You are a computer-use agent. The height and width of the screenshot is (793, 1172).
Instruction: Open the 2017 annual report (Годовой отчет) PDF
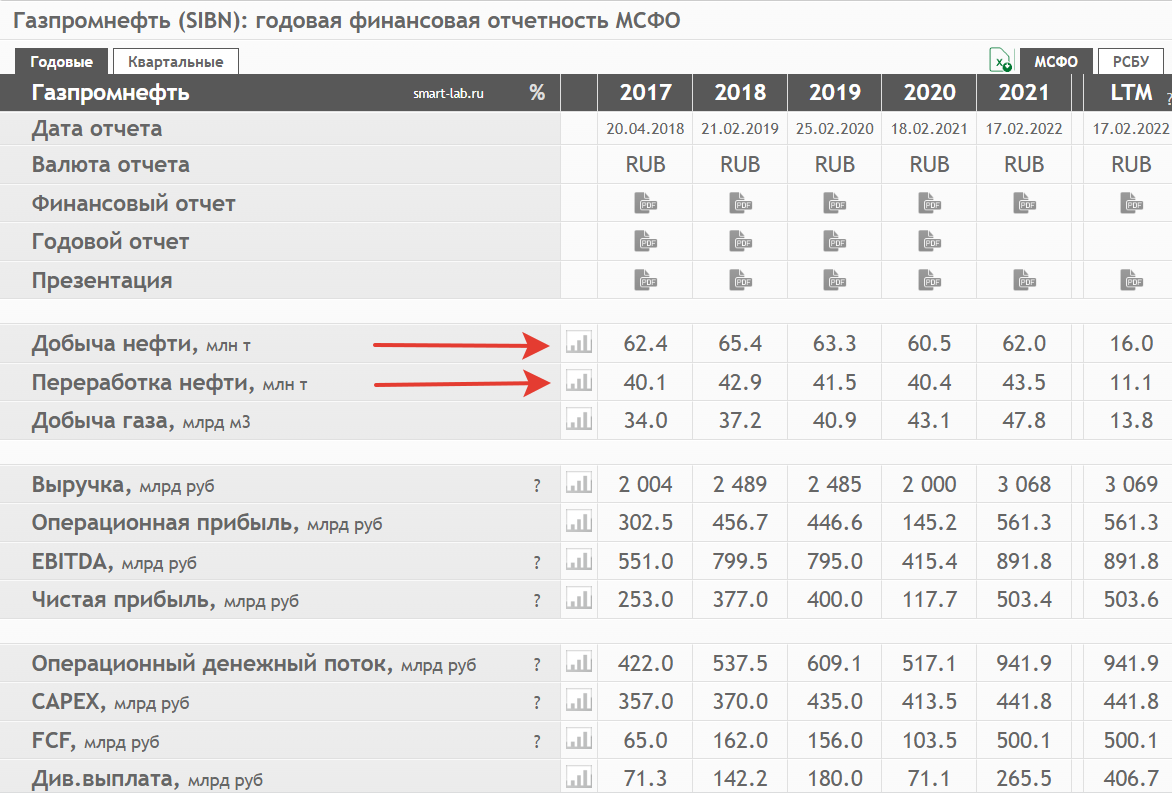(x=646, y=241)
